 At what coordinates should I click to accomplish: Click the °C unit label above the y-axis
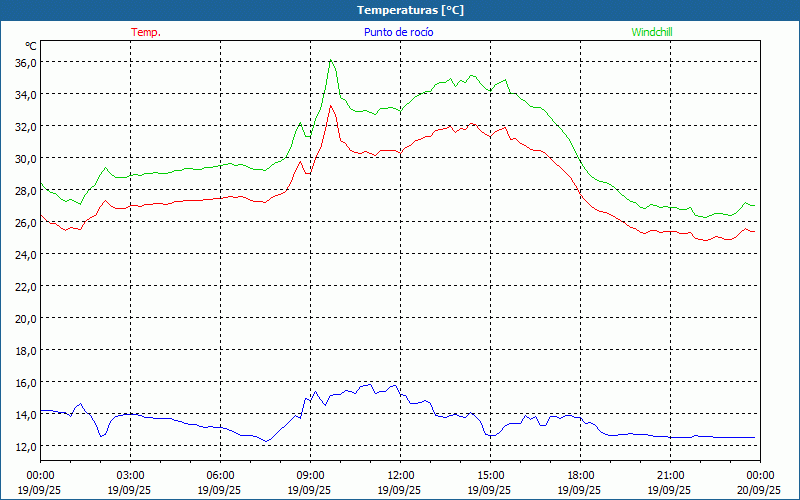tap(31, 46)
